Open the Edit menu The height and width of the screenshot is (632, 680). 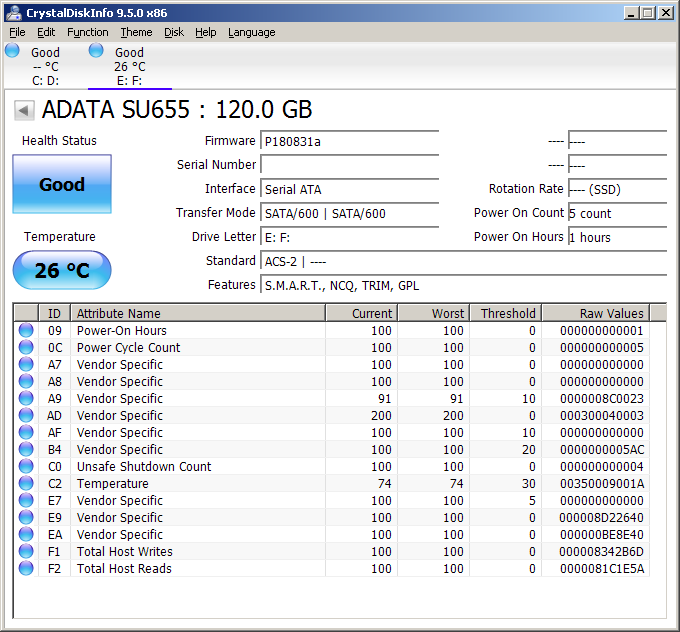point(46,33)
